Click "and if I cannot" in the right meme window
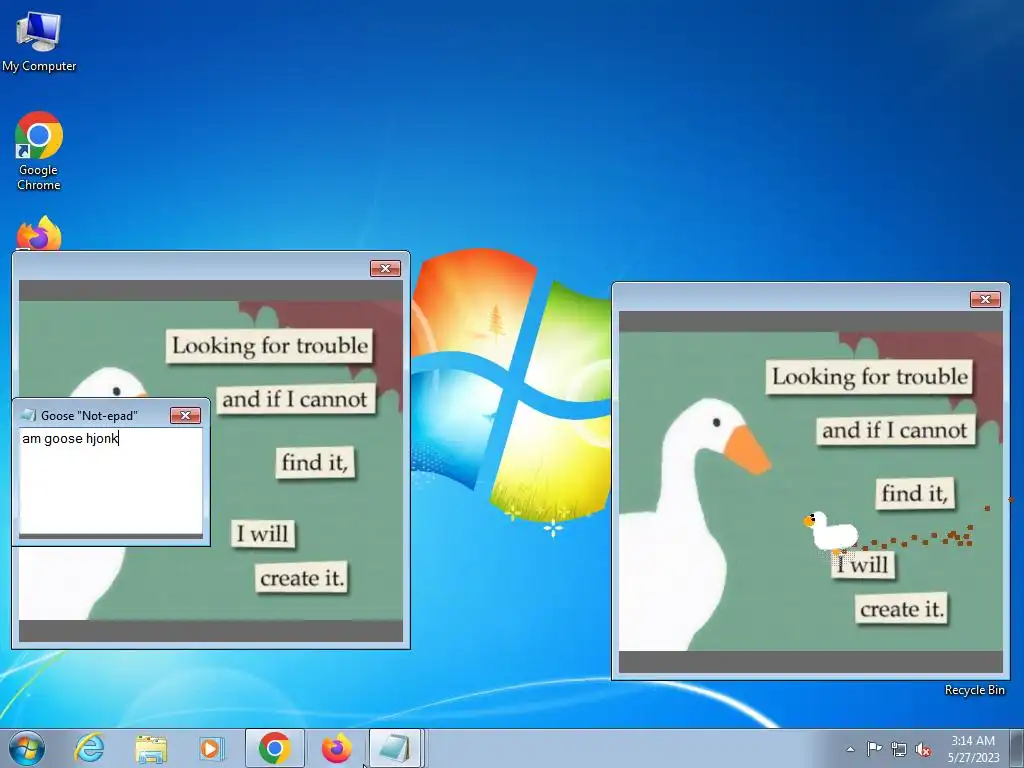This screenshot has height=768, width=1024. click(895, 430)
